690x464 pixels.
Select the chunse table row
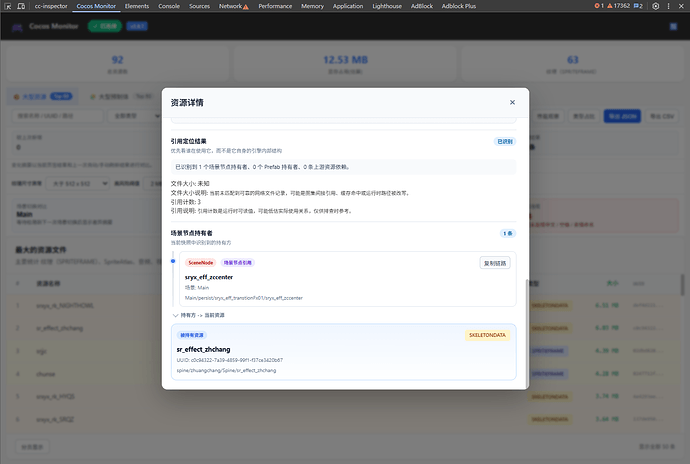pos(344,374)
